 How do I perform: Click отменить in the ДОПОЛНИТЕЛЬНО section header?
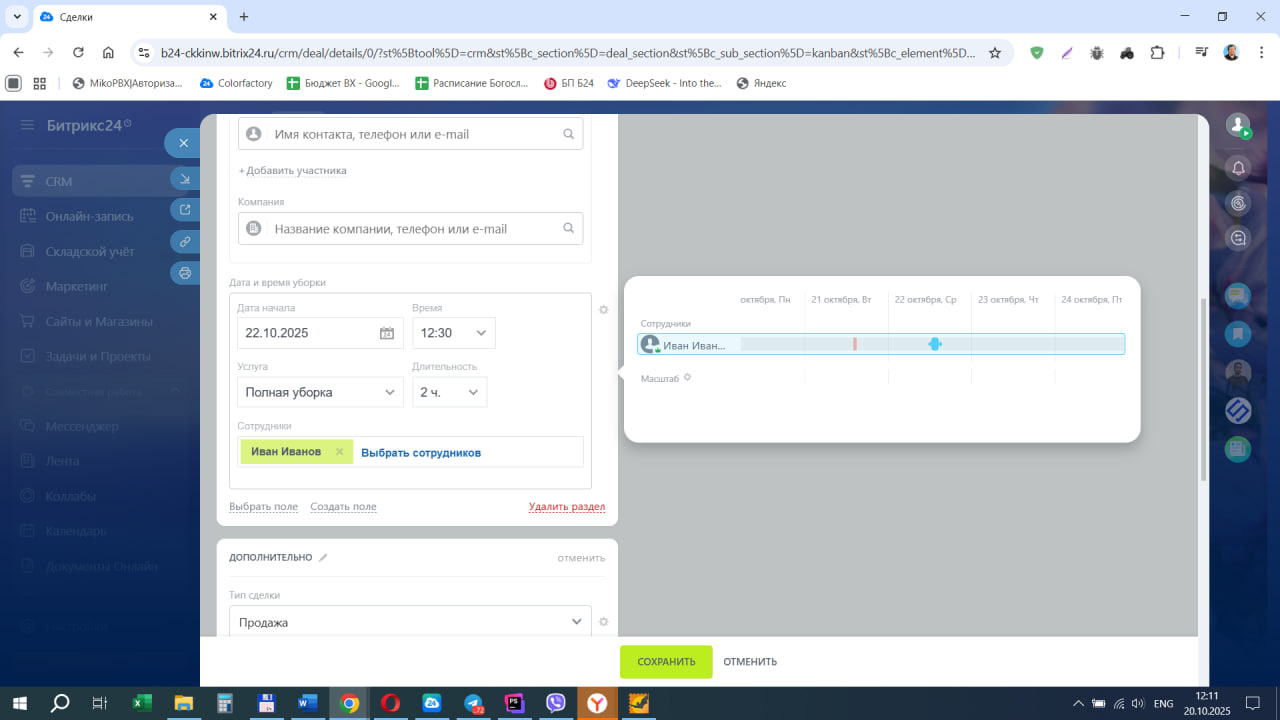581,558
